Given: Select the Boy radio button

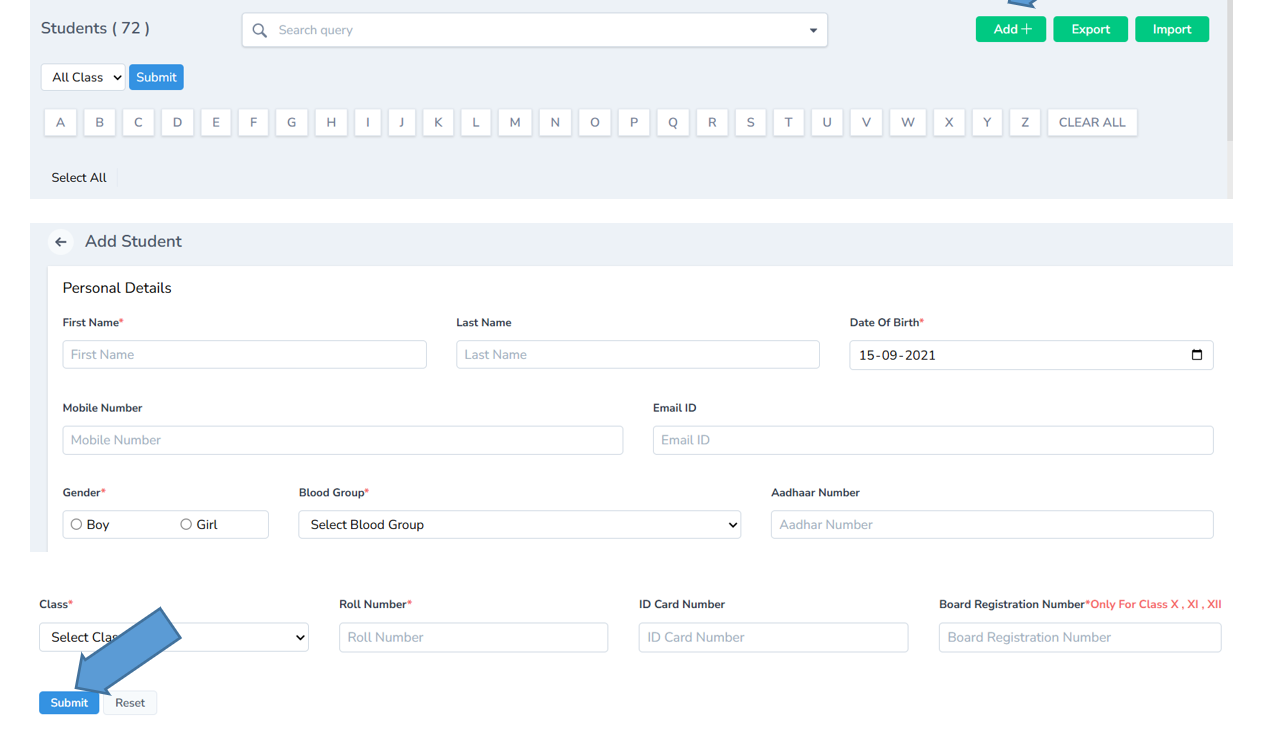Looking at the screenshot, I should pos(75,523).
